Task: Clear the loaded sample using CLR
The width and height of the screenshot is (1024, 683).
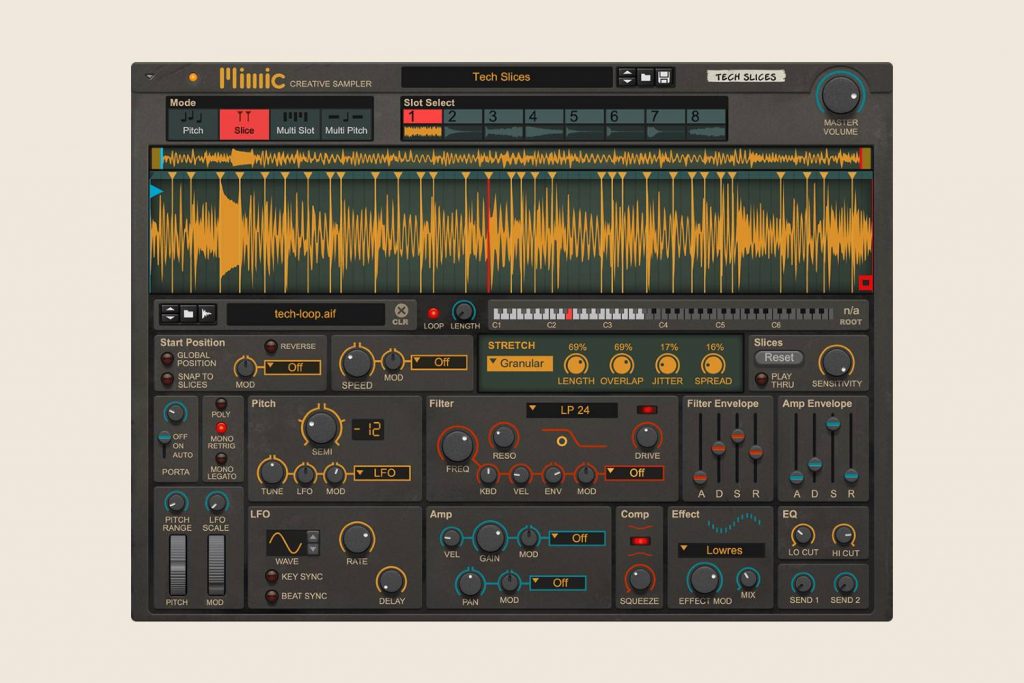Action: (402, 312)
